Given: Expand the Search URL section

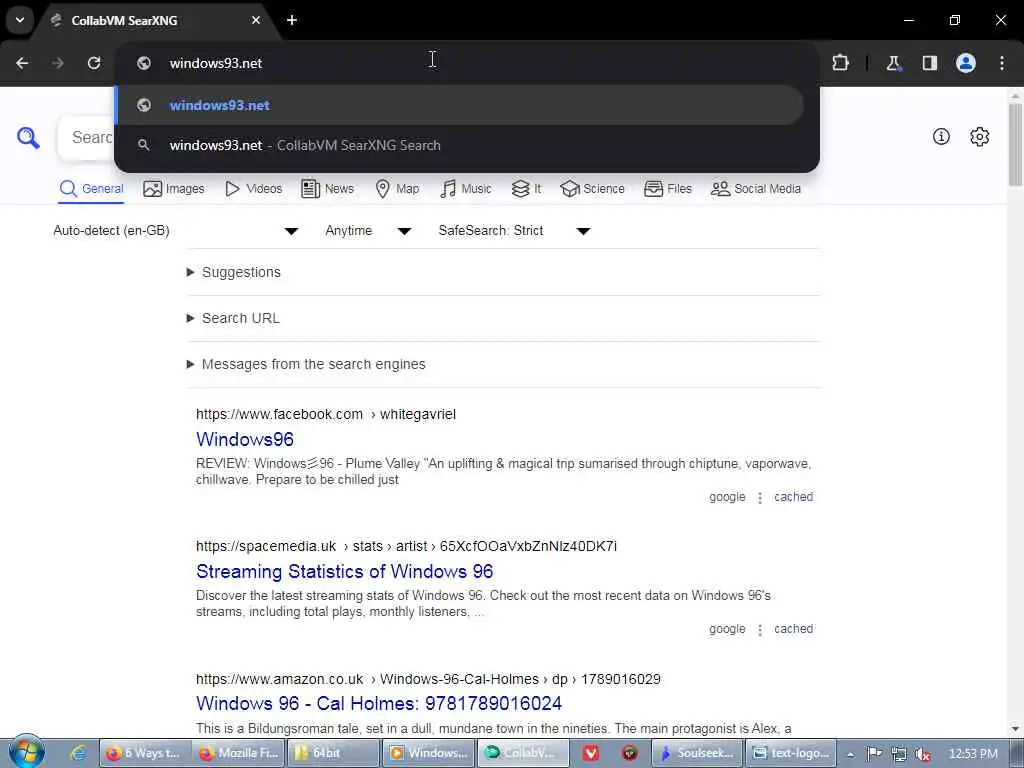Looking at the screenshot, I should pos(233,318).
